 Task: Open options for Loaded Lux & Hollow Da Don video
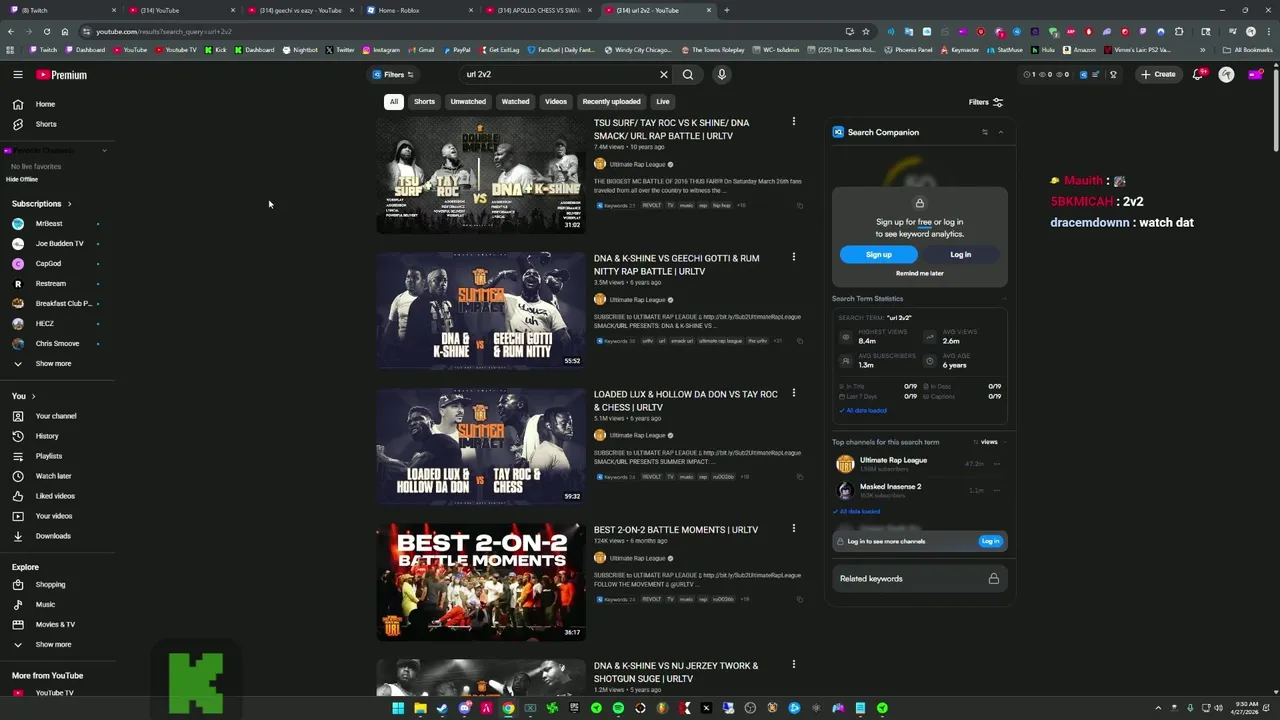click(x=794, y=393)
